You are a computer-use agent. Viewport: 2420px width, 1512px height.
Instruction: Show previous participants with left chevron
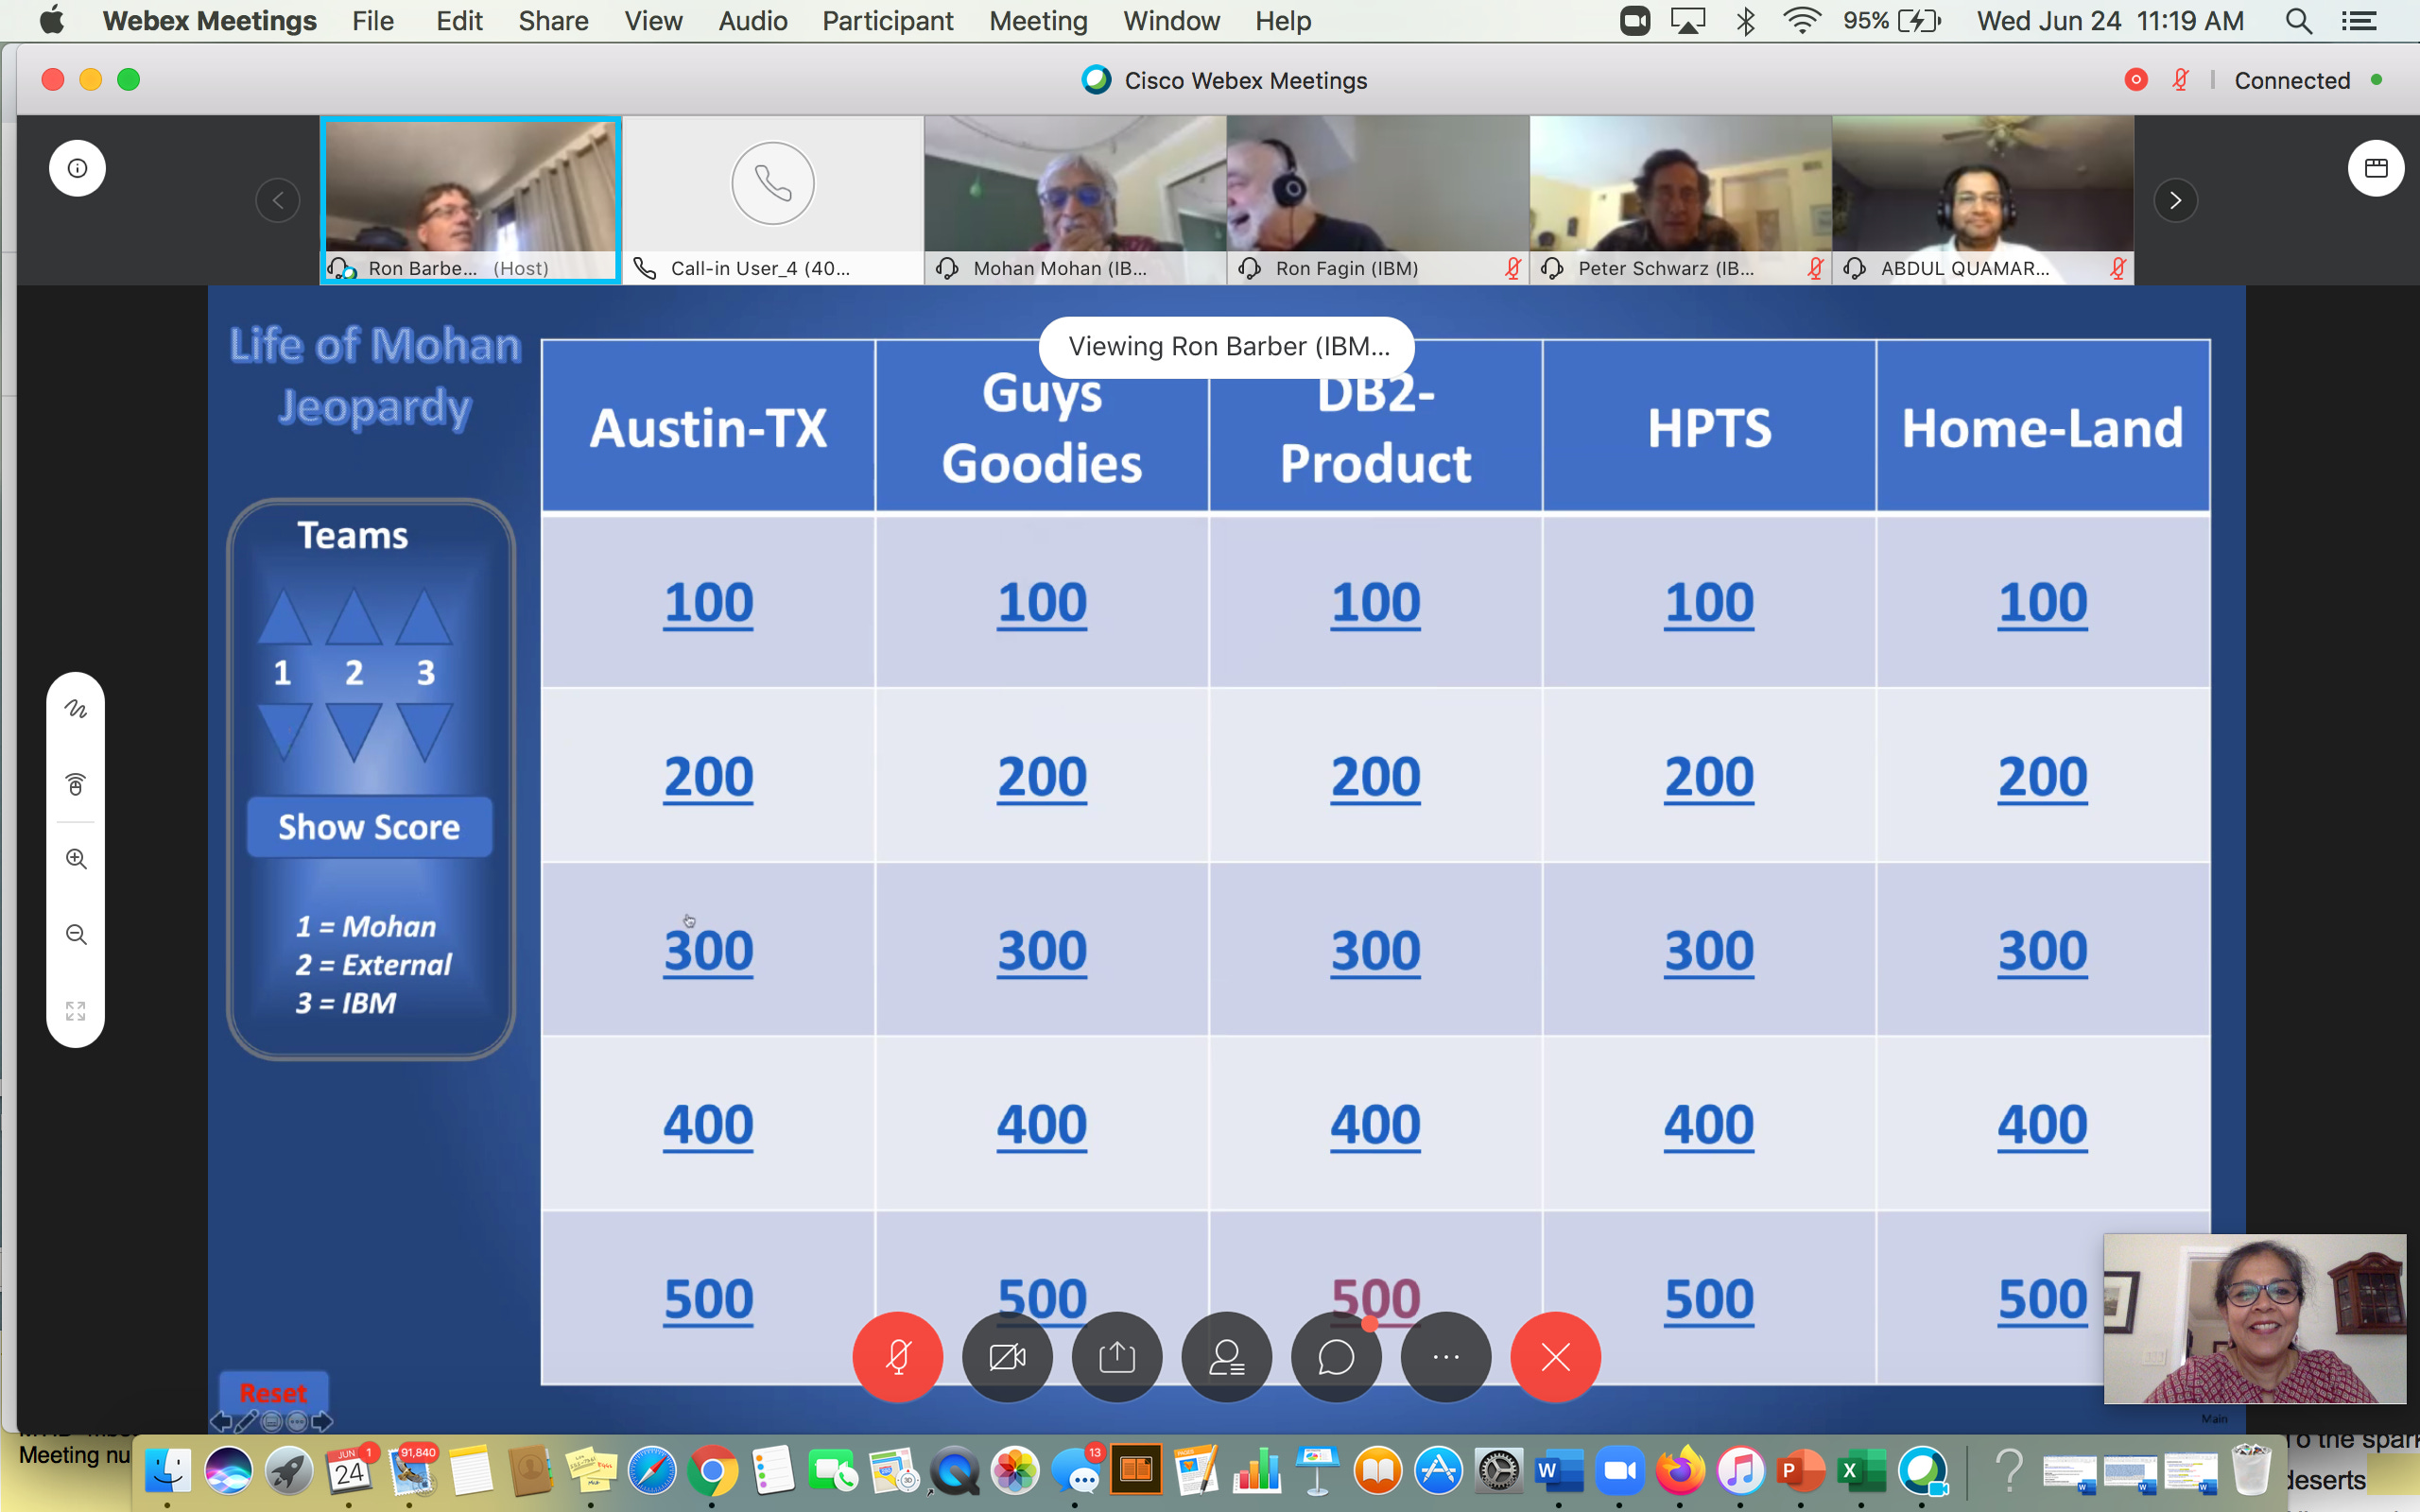point(278,200)
